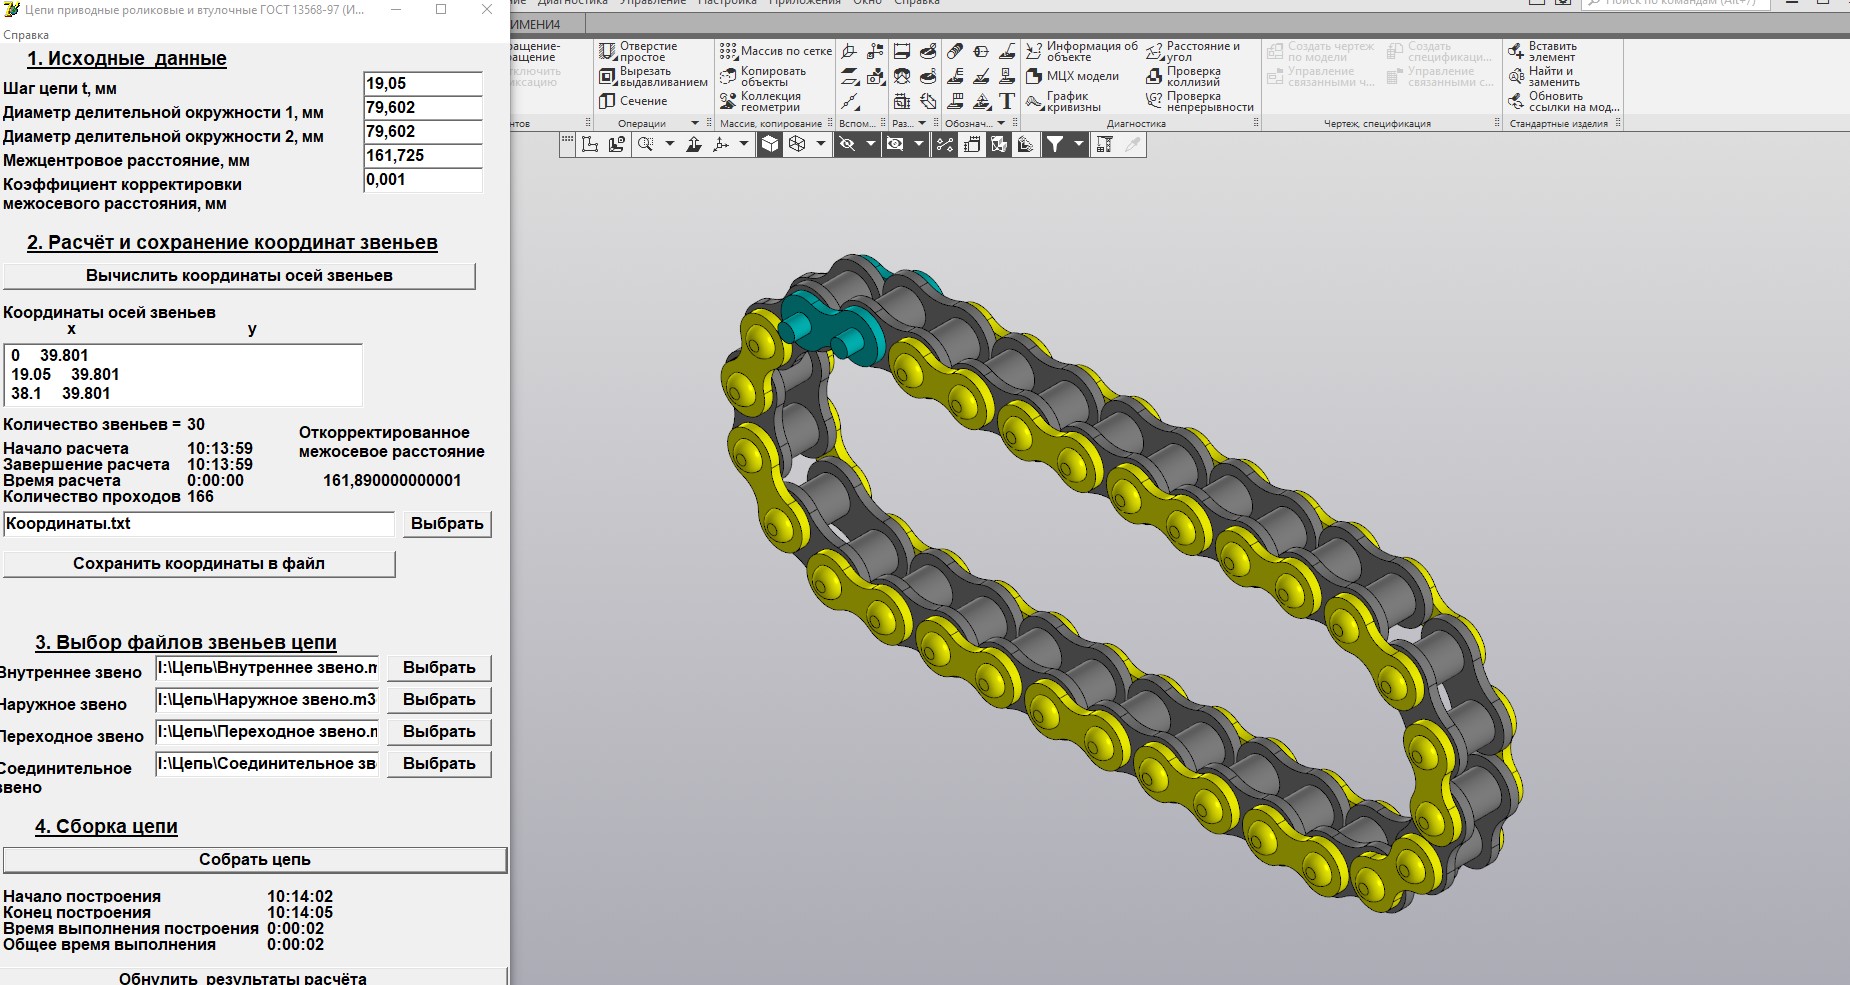The image size is (1850, 985).
Task: Open МЦХ модели mass properties
Action: pos(1035,76)
